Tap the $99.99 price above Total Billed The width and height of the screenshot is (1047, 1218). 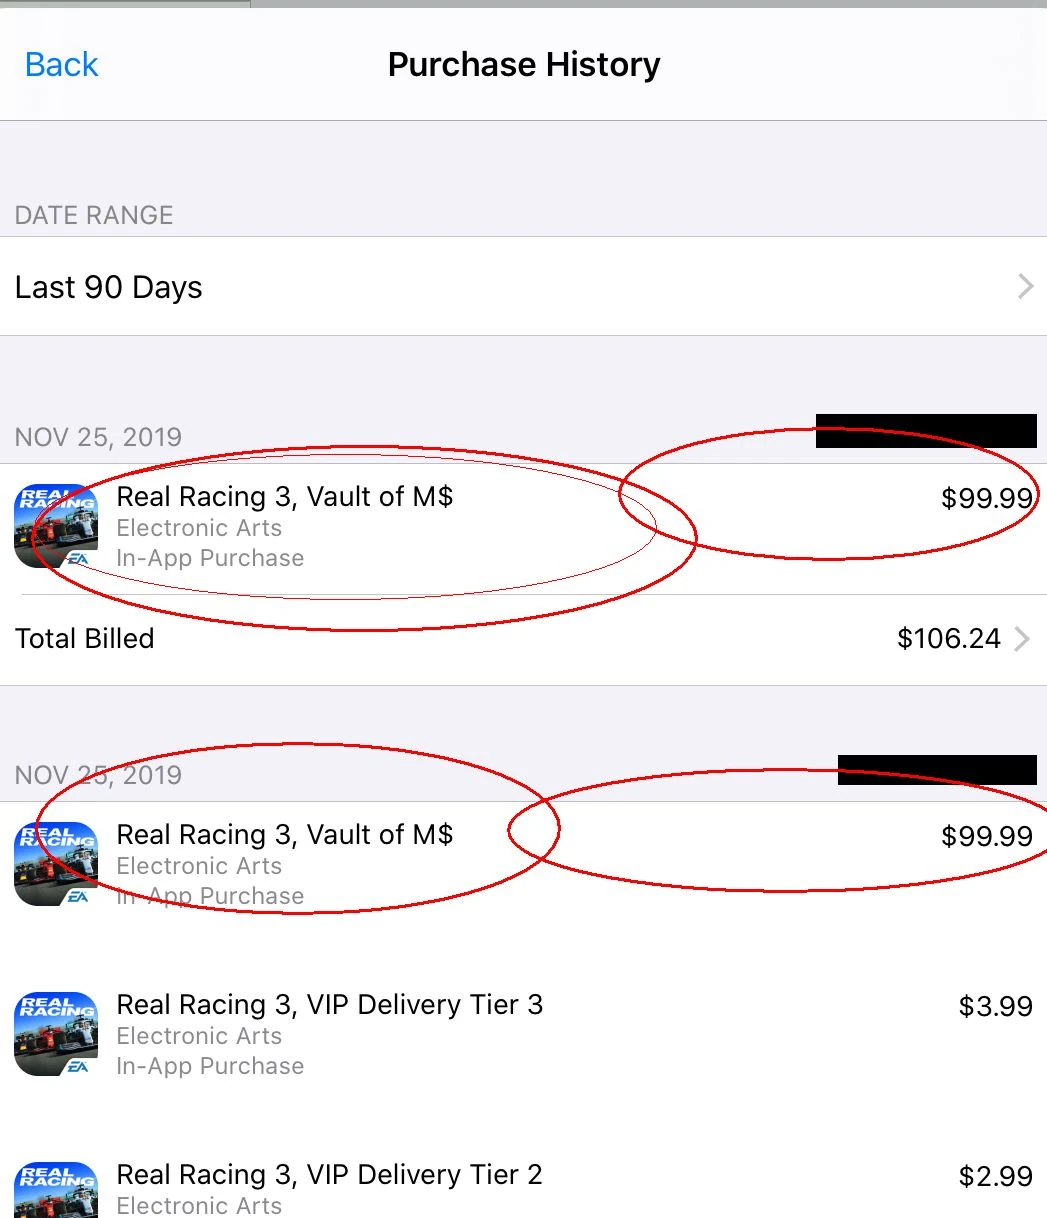[x=986, y=498]
